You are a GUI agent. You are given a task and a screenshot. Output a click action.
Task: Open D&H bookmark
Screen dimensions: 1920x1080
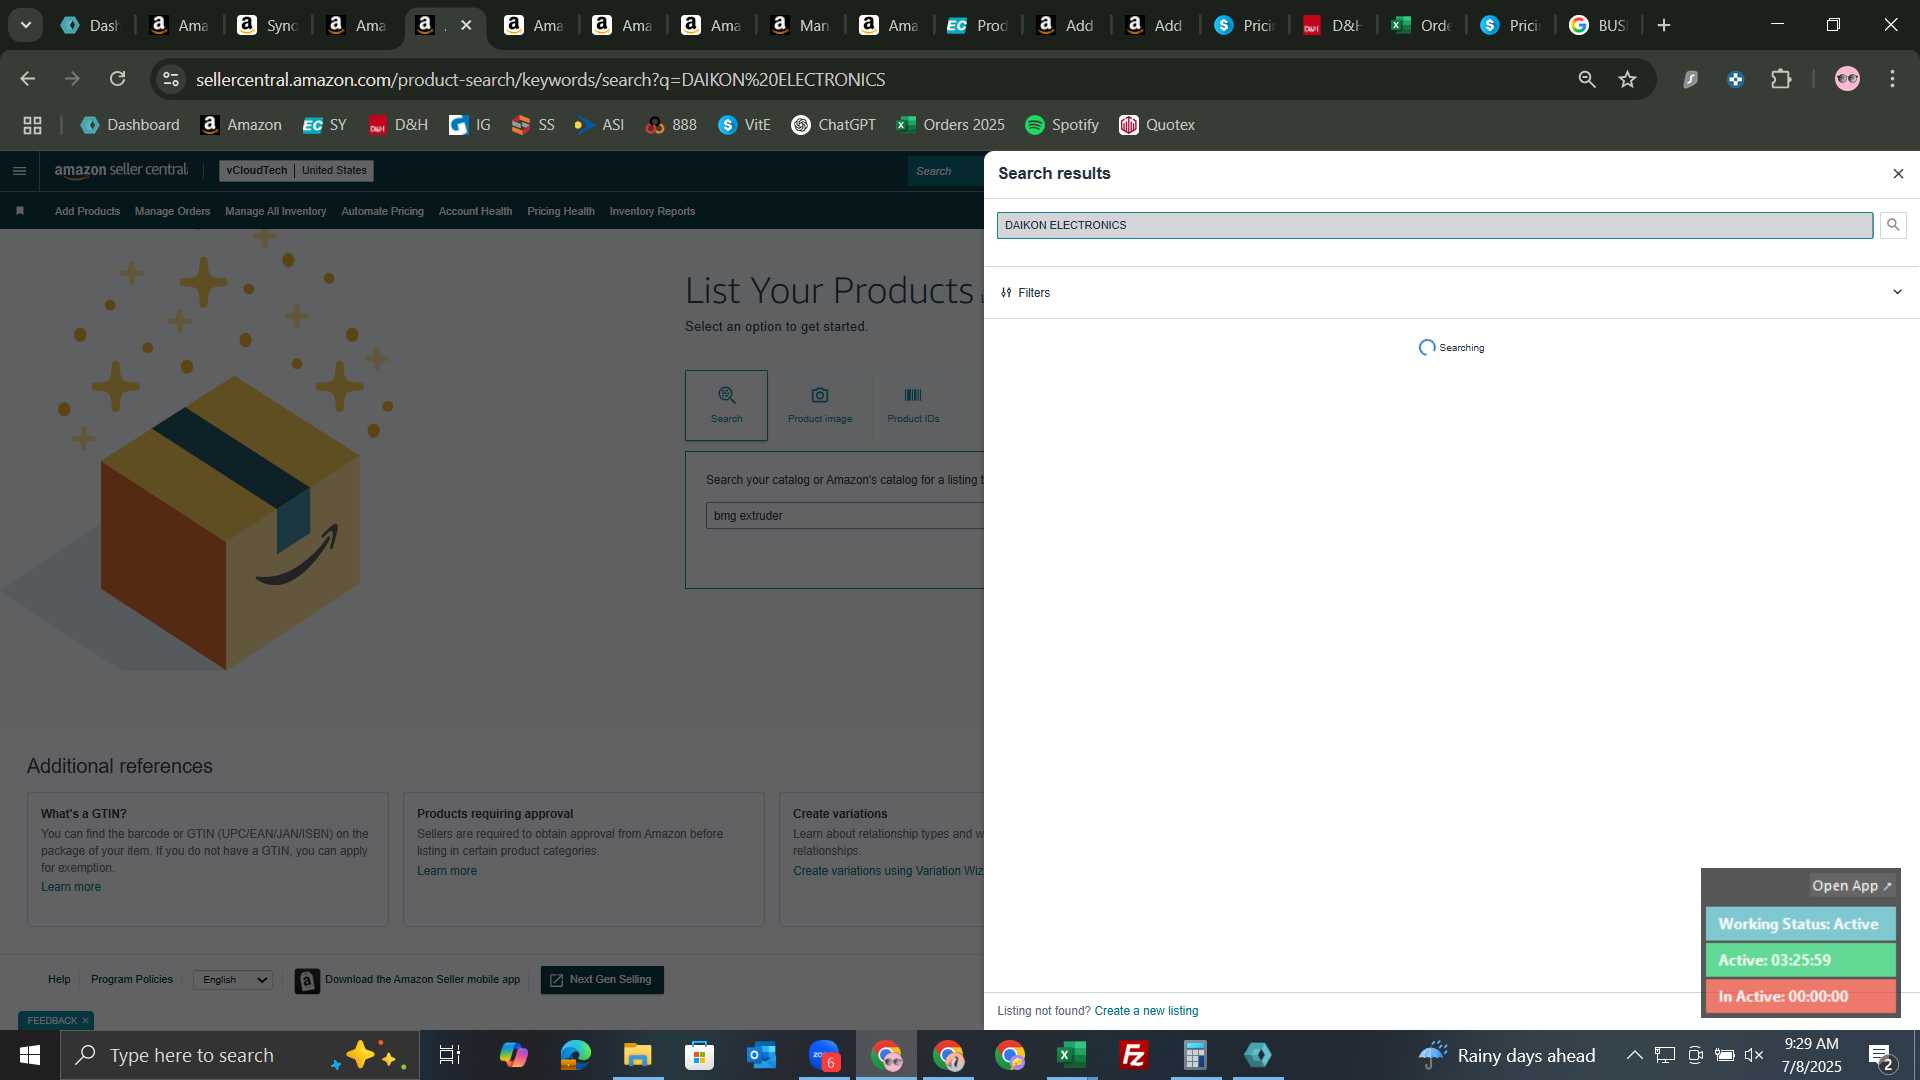tap(398, 125)
